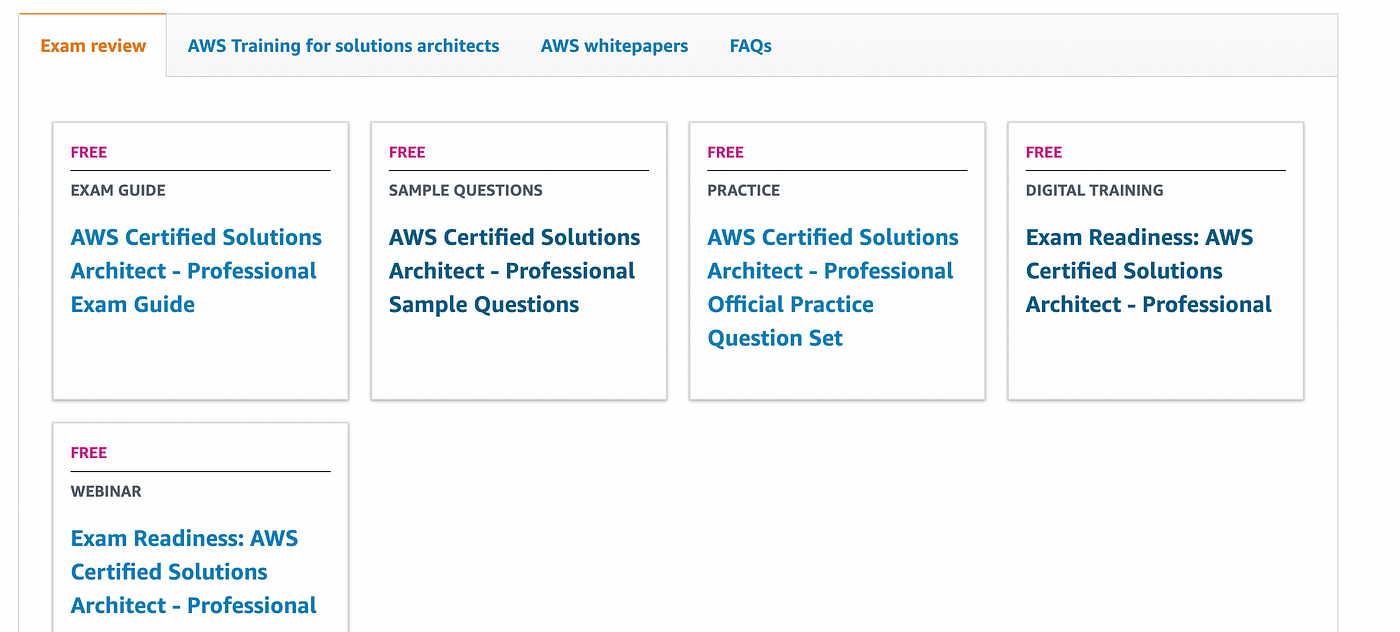Open Exam Readiness link in Digital Training card

click(x=1148, y=271)
